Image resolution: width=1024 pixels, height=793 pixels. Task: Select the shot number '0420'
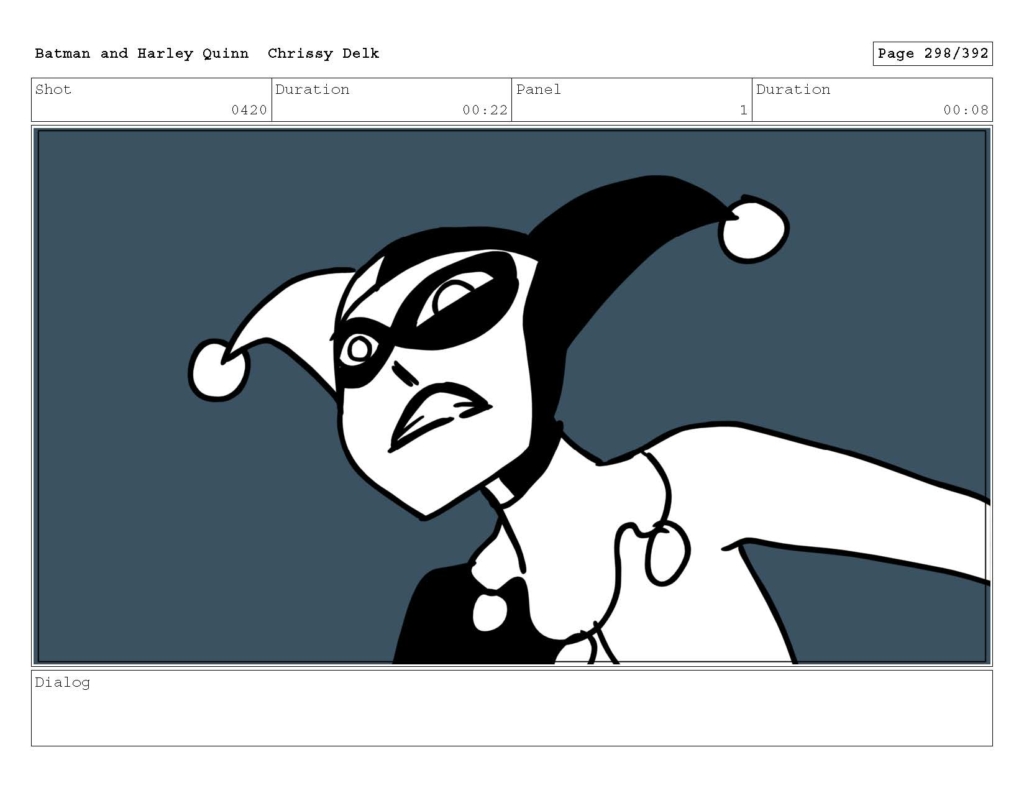pos(249,110)
